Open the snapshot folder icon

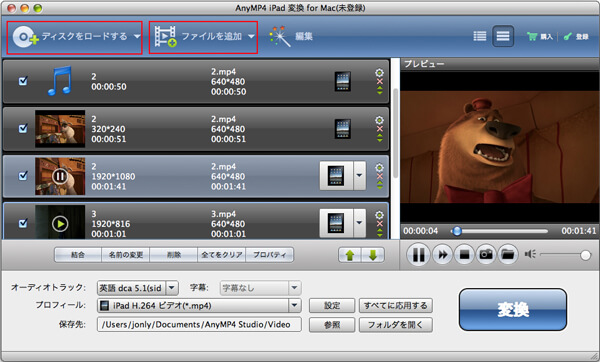508,254
